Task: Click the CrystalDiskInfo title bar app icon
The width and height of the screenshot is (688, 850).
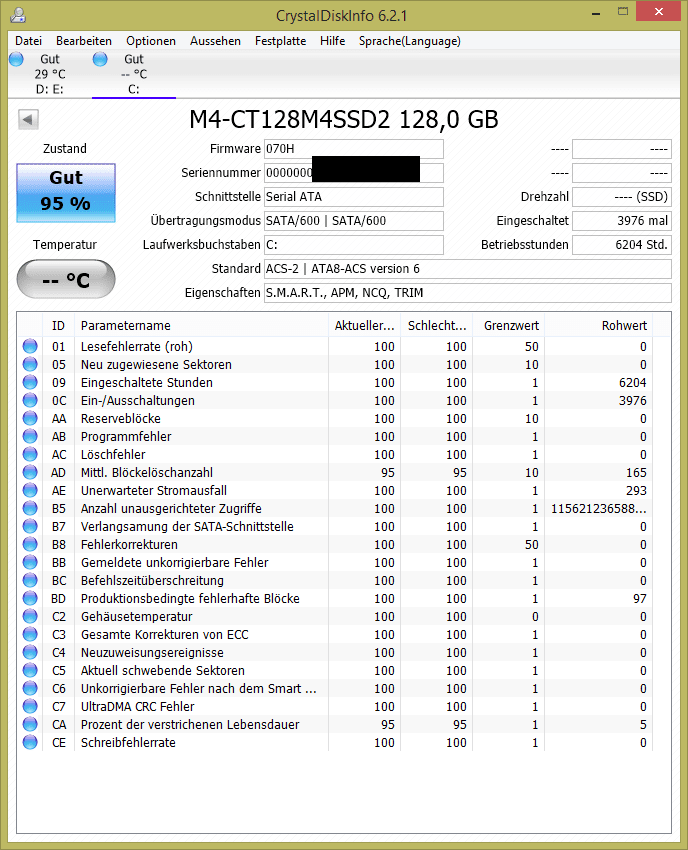Action: [x=18, y=15]
